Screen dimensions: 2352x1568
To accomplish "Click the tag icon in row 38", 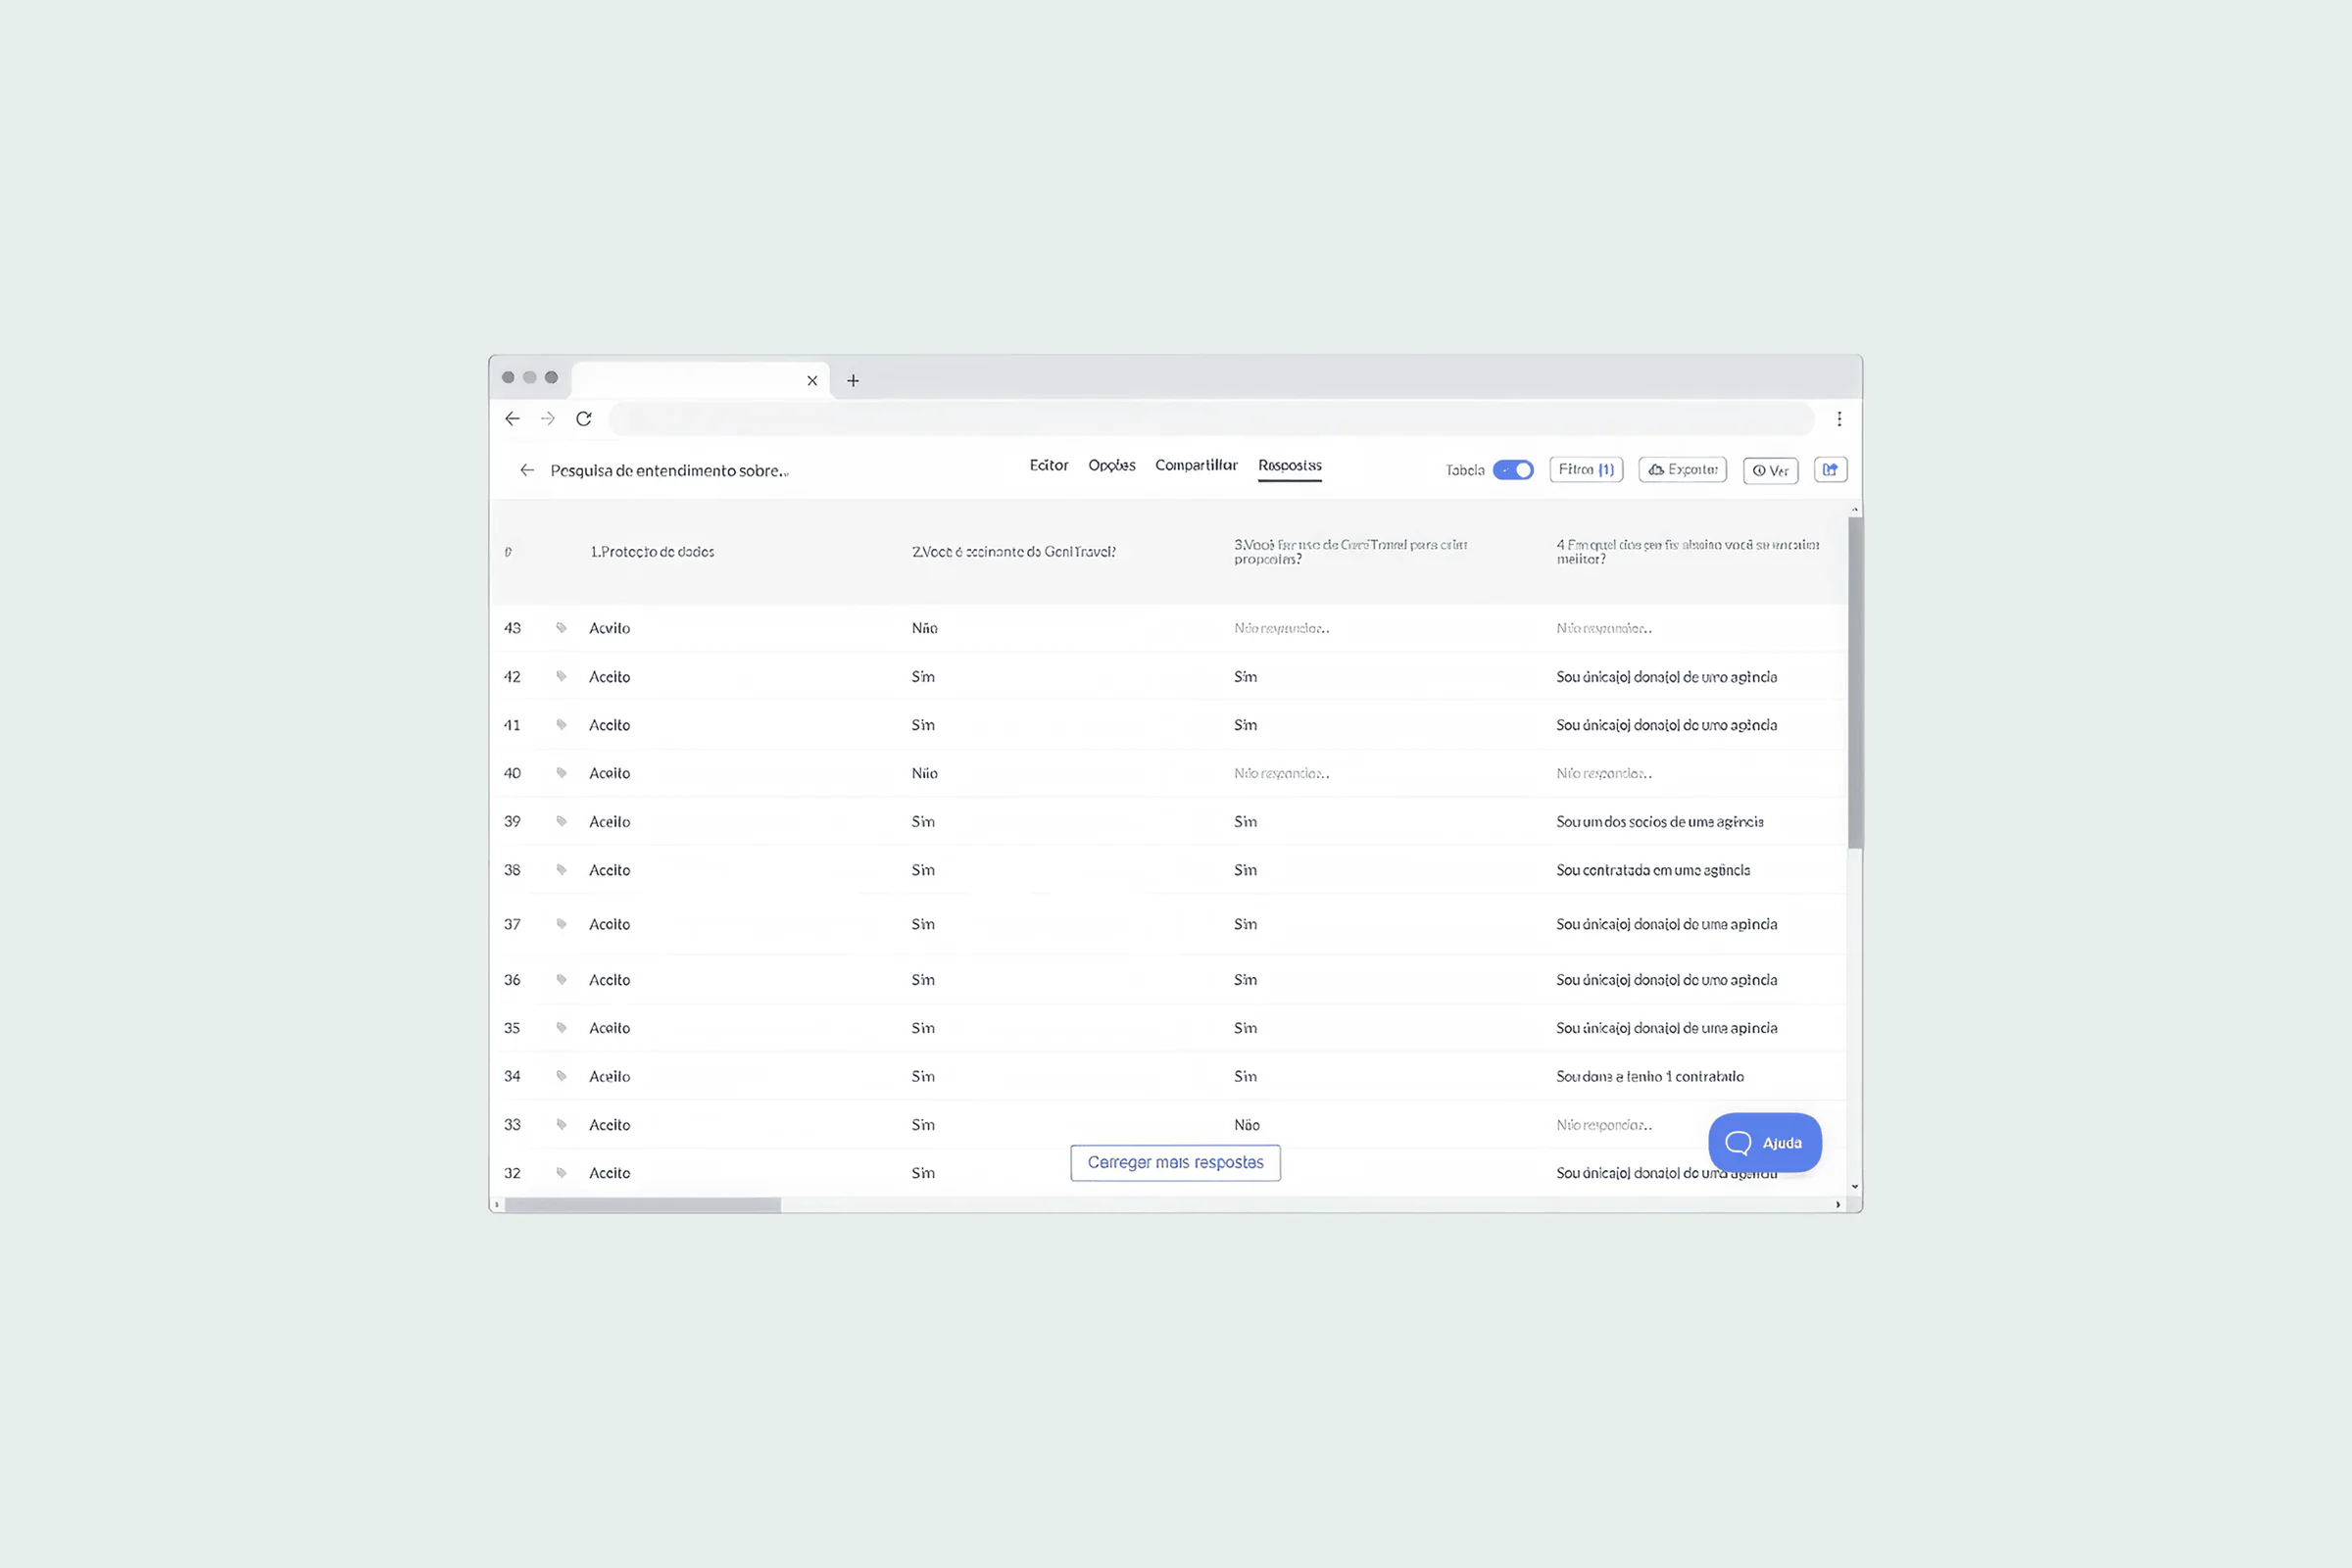I will [561, 870].
